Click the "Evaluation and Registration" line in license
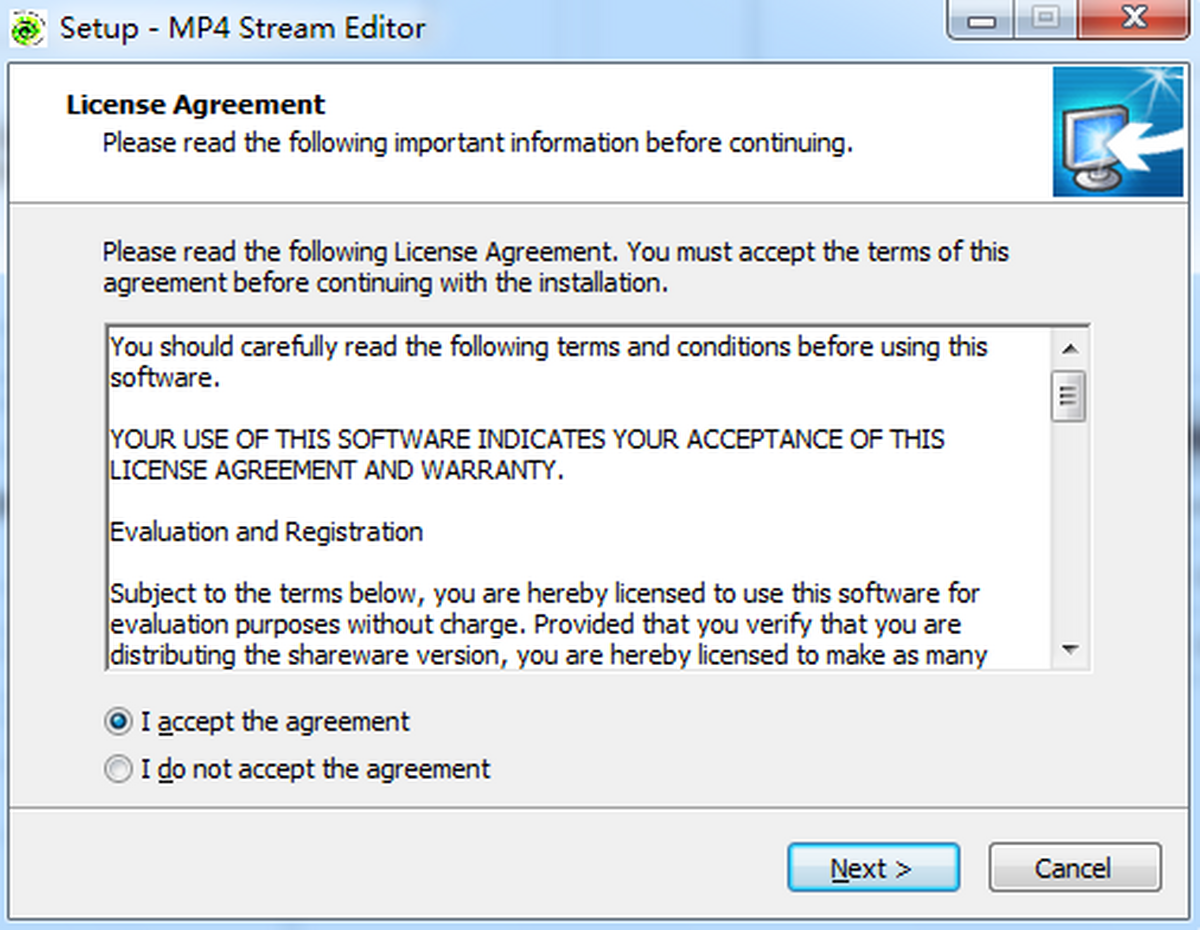1200x930 pixels. click(x=266, y=531)
